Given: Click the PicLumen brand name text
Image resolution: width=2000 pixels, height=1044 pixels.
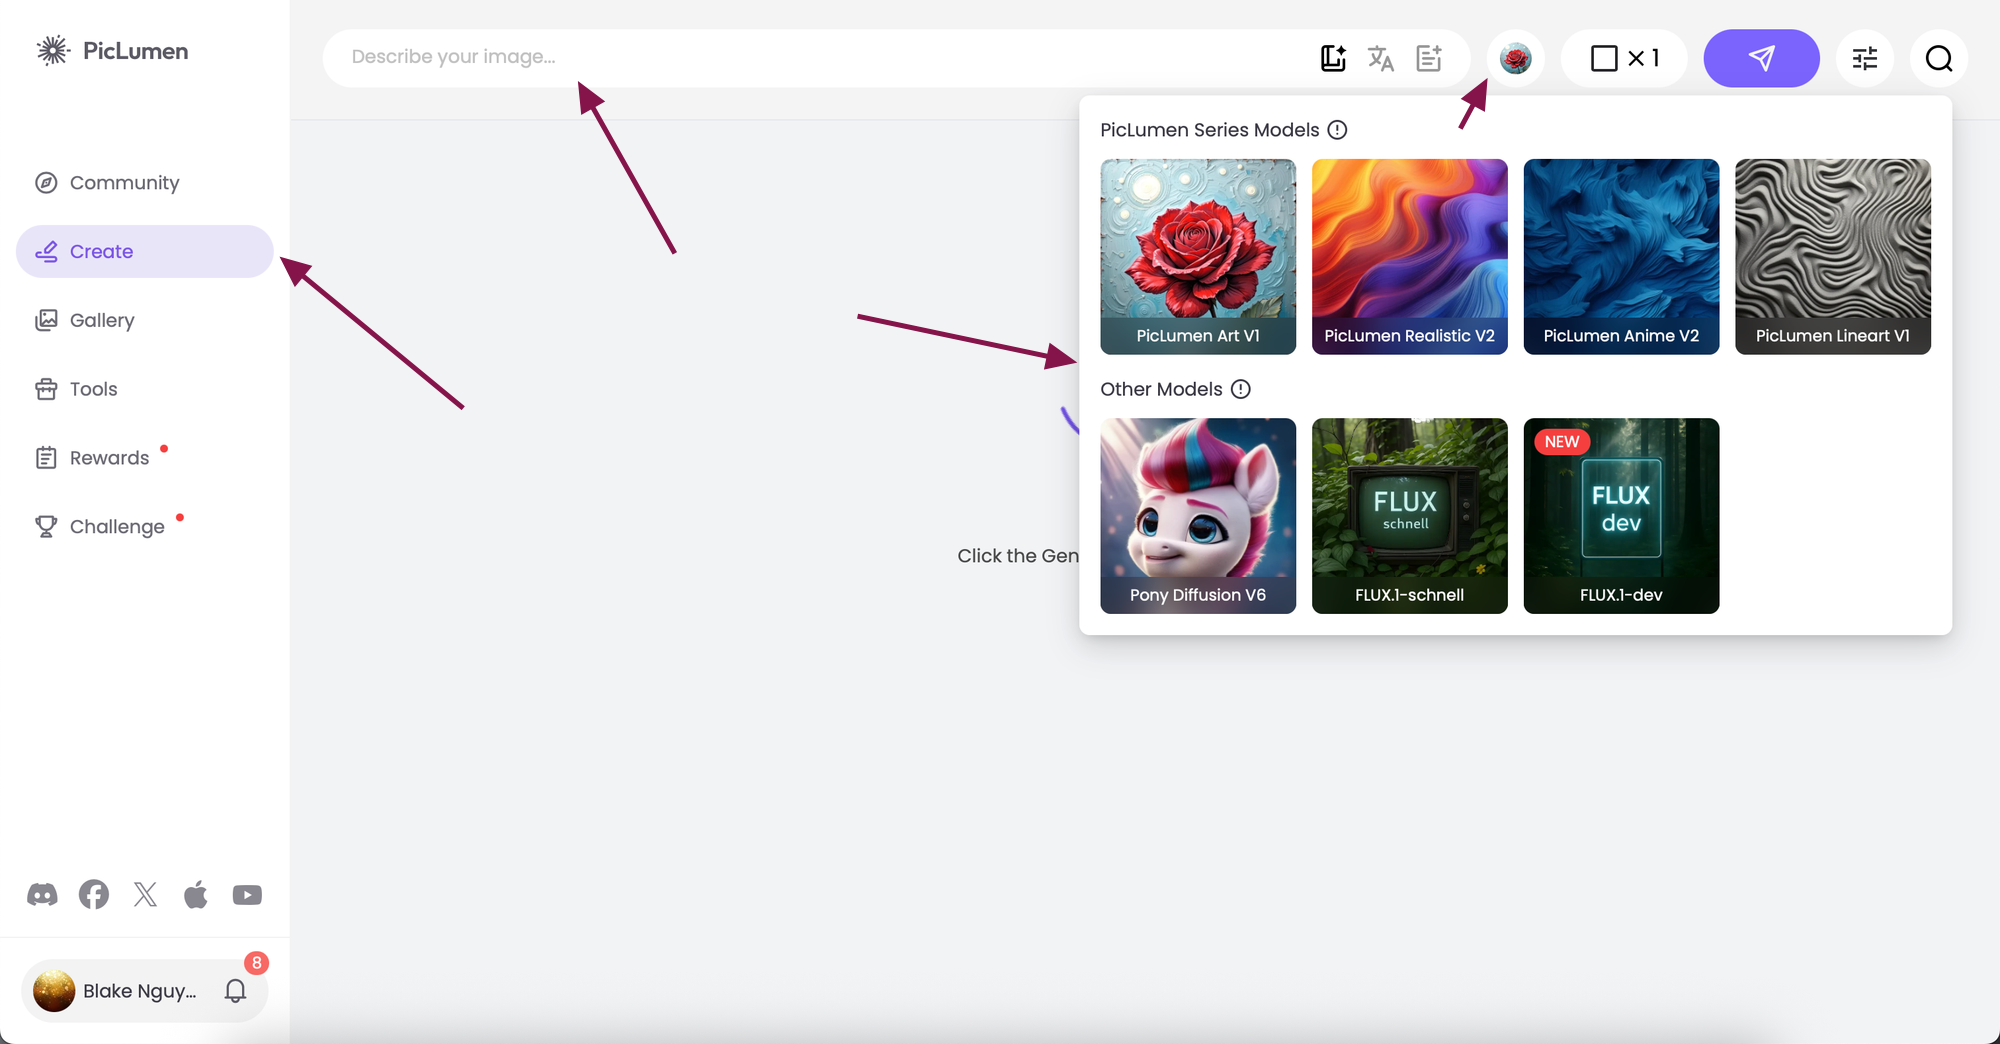Looking at the screenshot, I should pos(136,51).
